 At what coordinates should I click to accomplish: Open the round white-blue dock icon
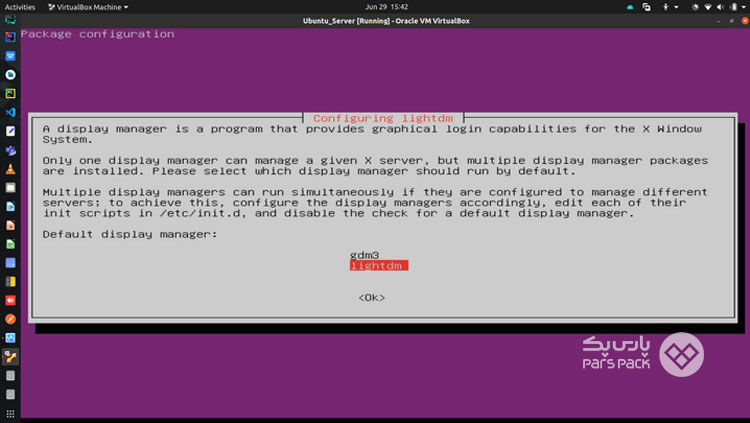tap(10, 75)
